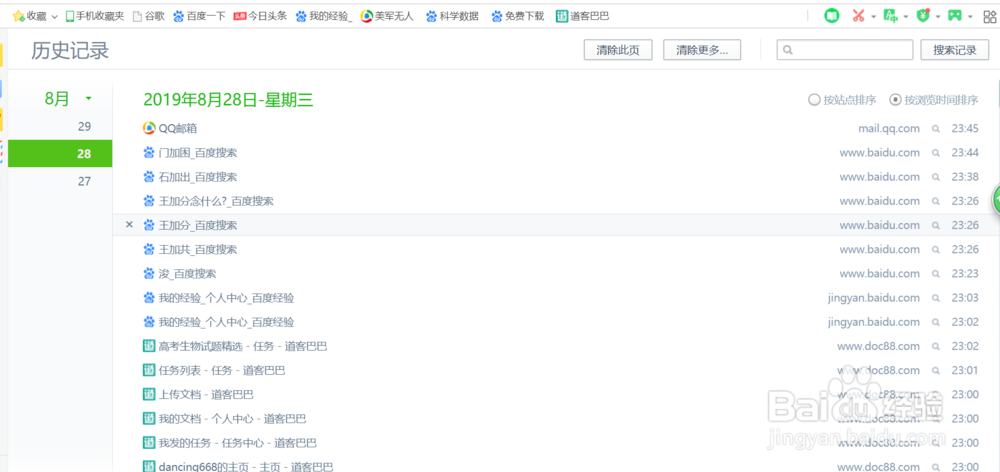The height and width of the screenshot is (472, 1000).
Task: Open the 王加共_百度搜索 history entry
Action: (x=198, y=249)
